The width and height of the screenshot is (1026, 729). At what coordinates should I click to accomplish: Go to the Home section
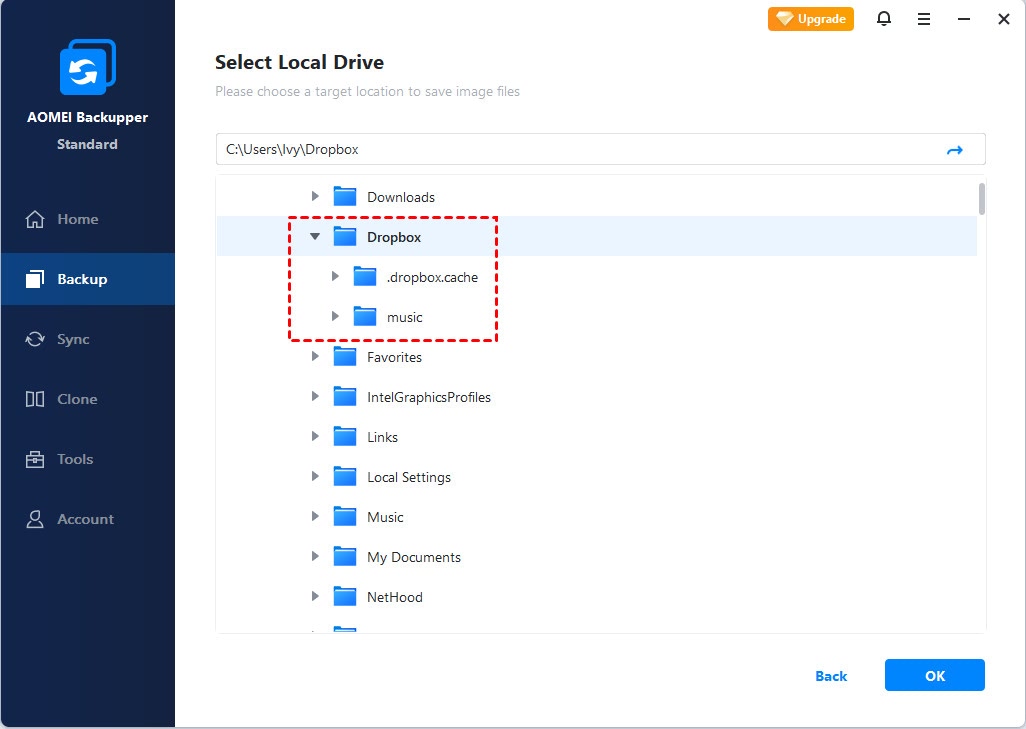(88, 219)
